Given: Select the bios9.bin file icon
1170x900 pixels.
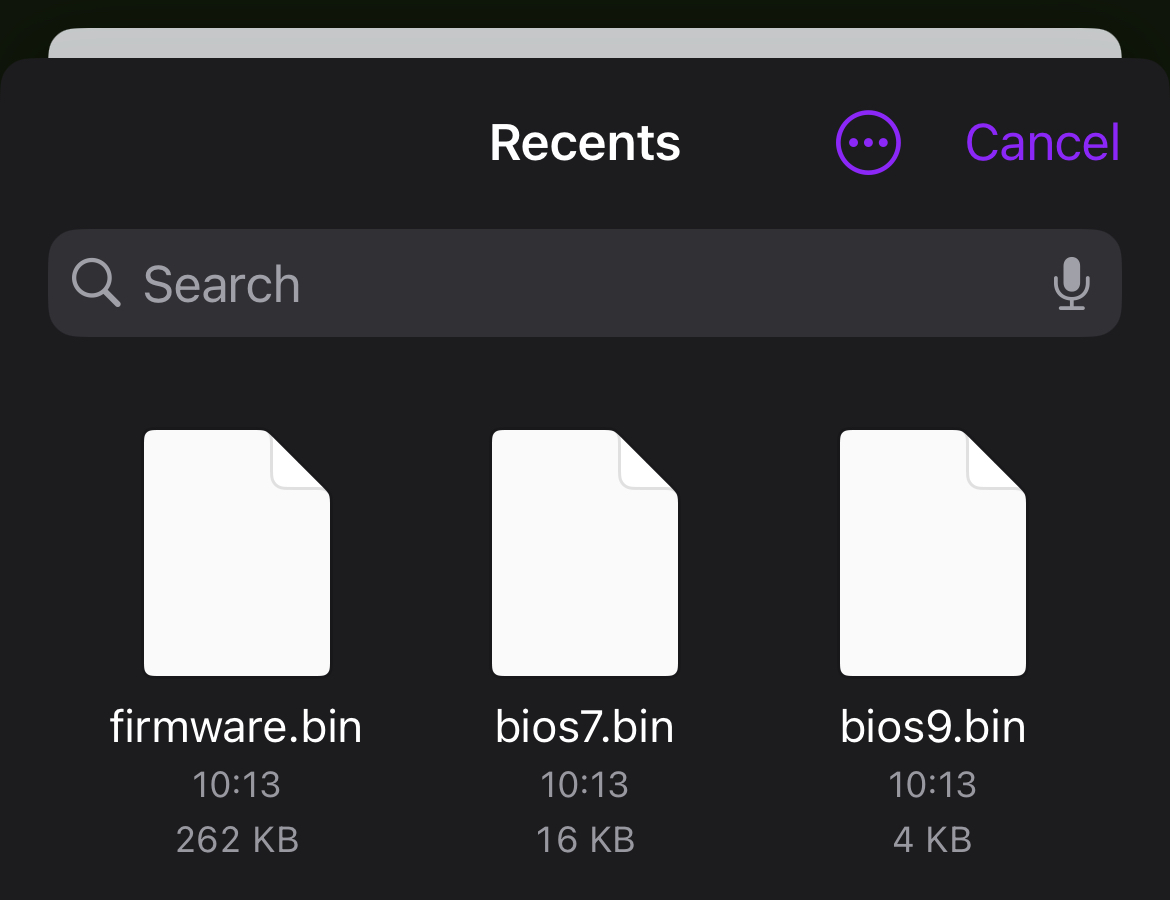Looking at the screenshot, I should (x=932, y=553).
